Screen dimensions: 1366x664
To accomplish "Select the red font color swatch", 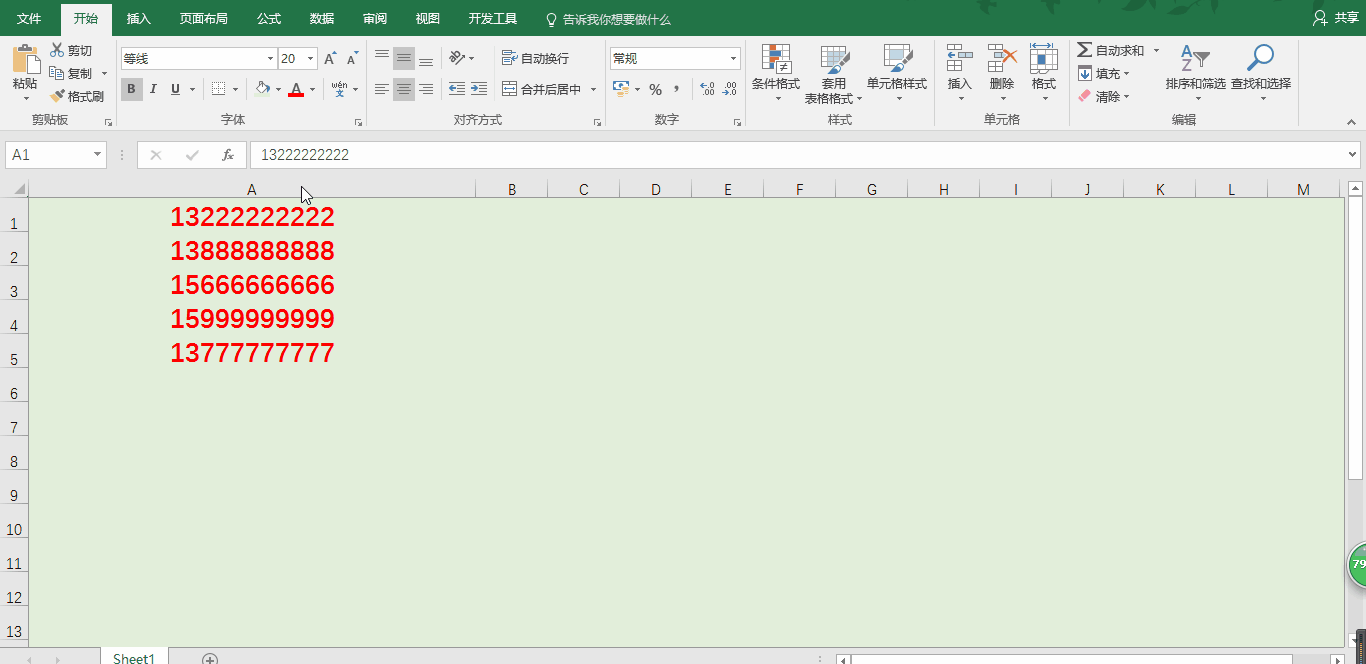I will pos(297,89).
